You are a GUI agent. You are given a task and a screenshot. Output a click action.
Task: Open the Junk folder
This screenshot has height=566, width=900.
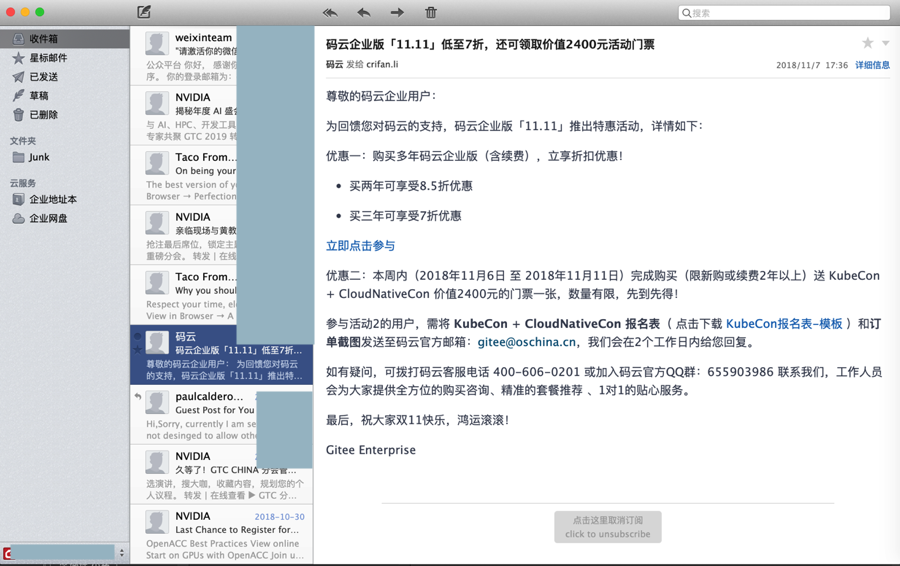click(x=64, y=157)
